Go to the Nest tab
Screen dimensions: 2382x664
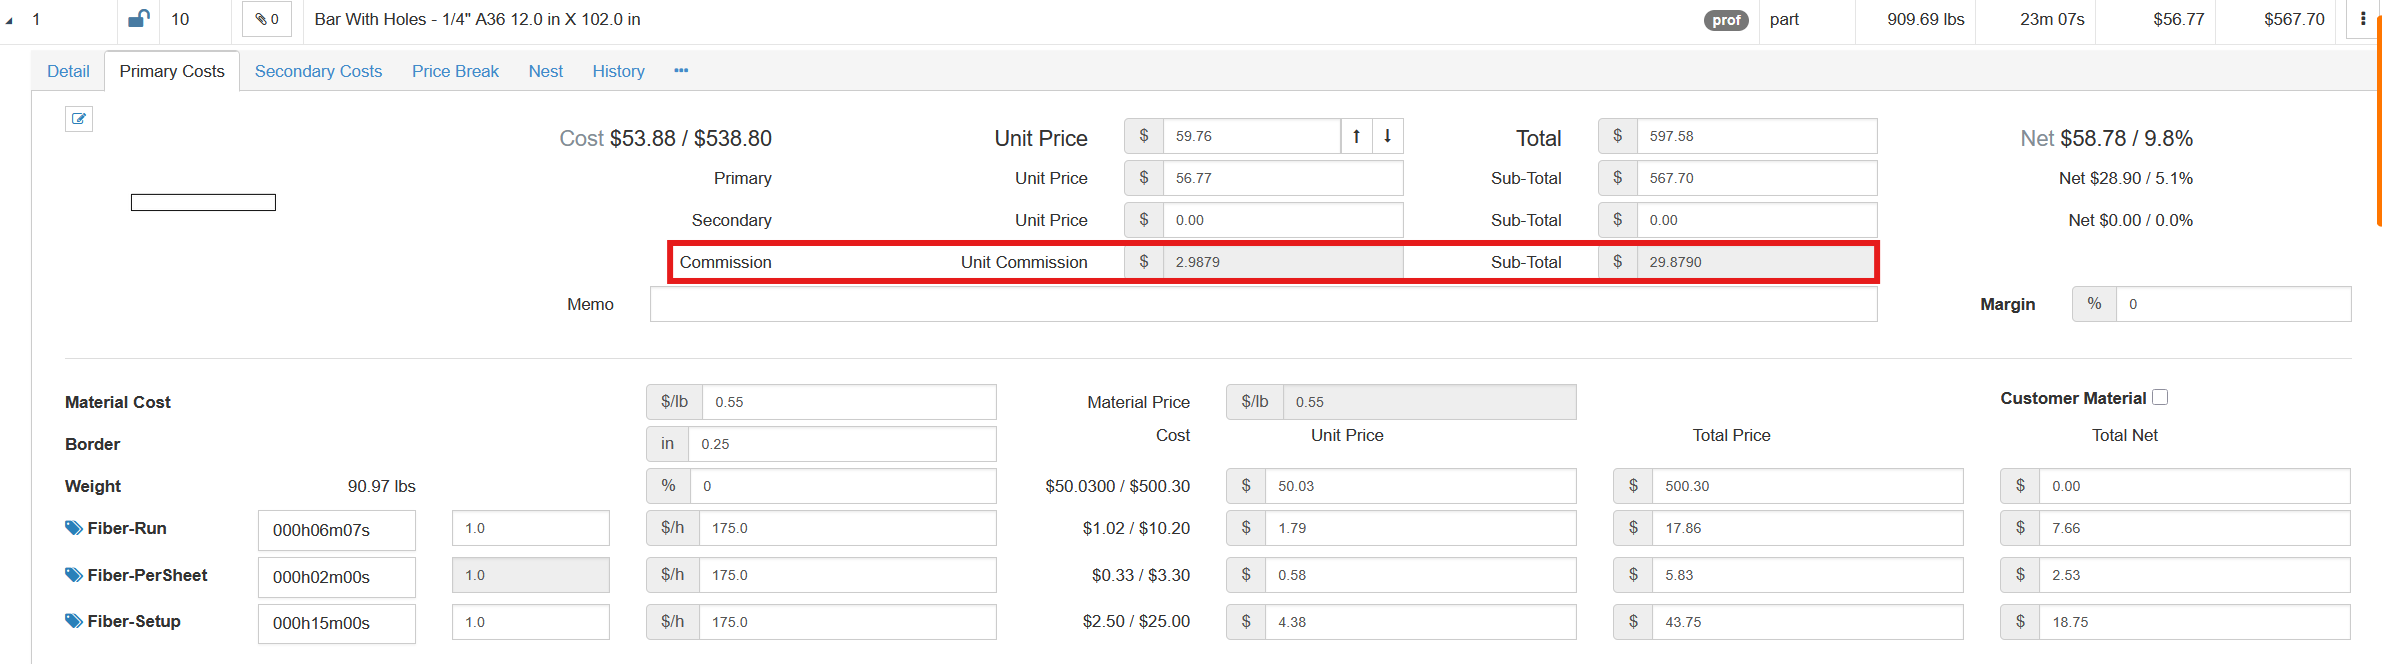[x=545, y=71]
